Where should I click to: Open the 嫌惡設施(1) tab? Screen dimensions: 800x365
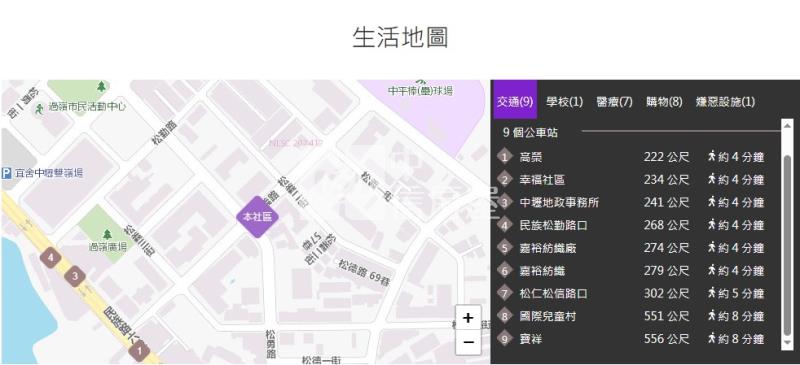tap(725, 102)
